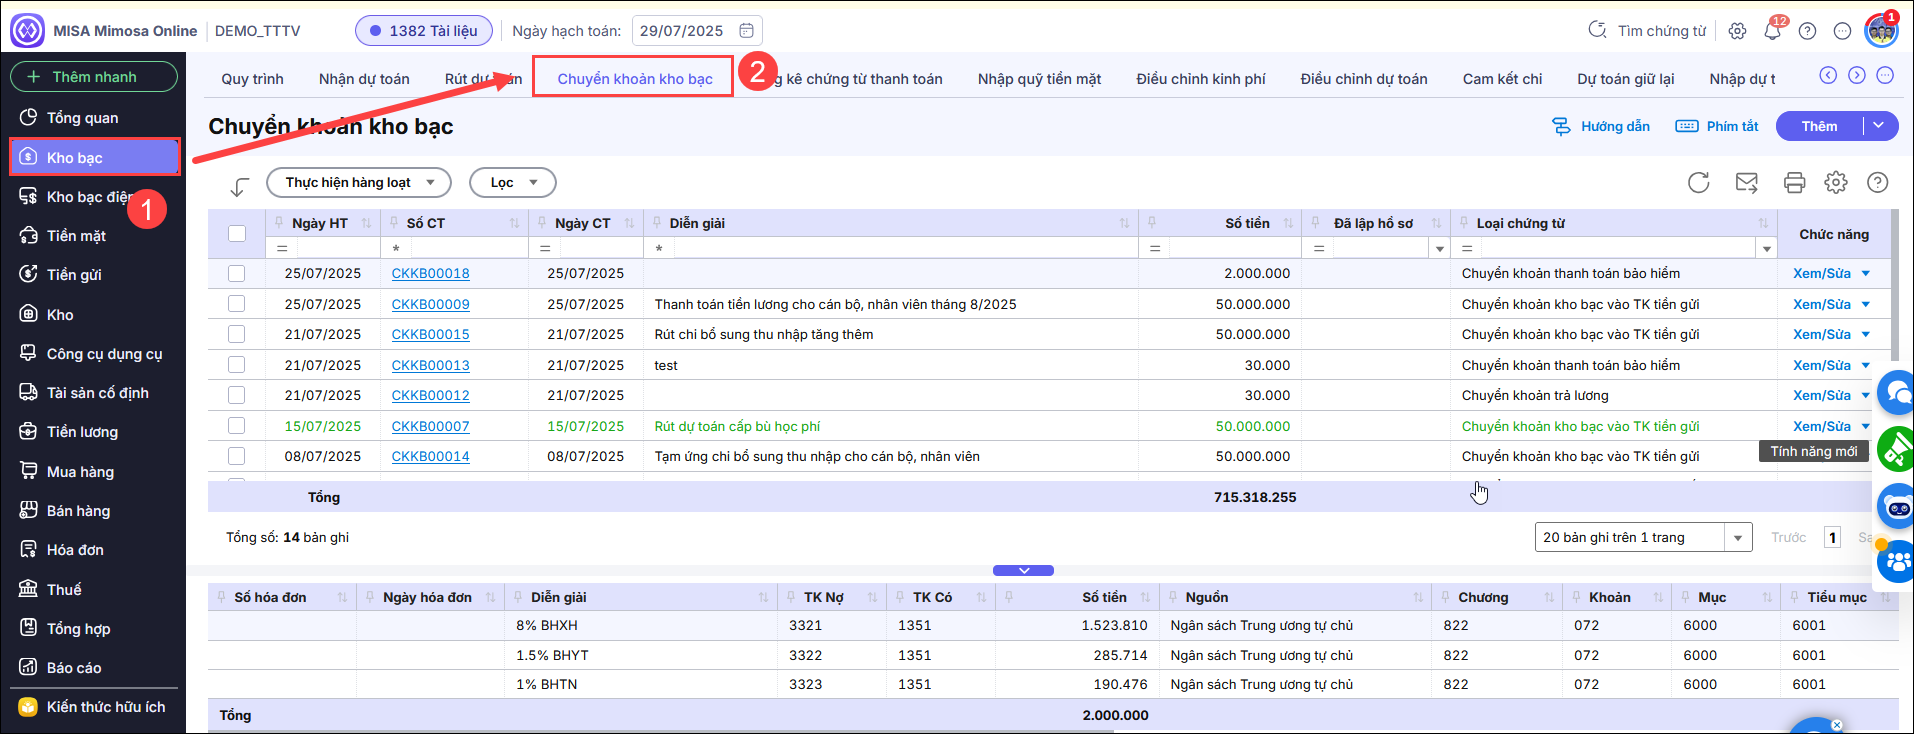The height and width of the screenshot is (734, 1914).
Task: Click the print icon in the toolbar
Action: (1794, 183)
